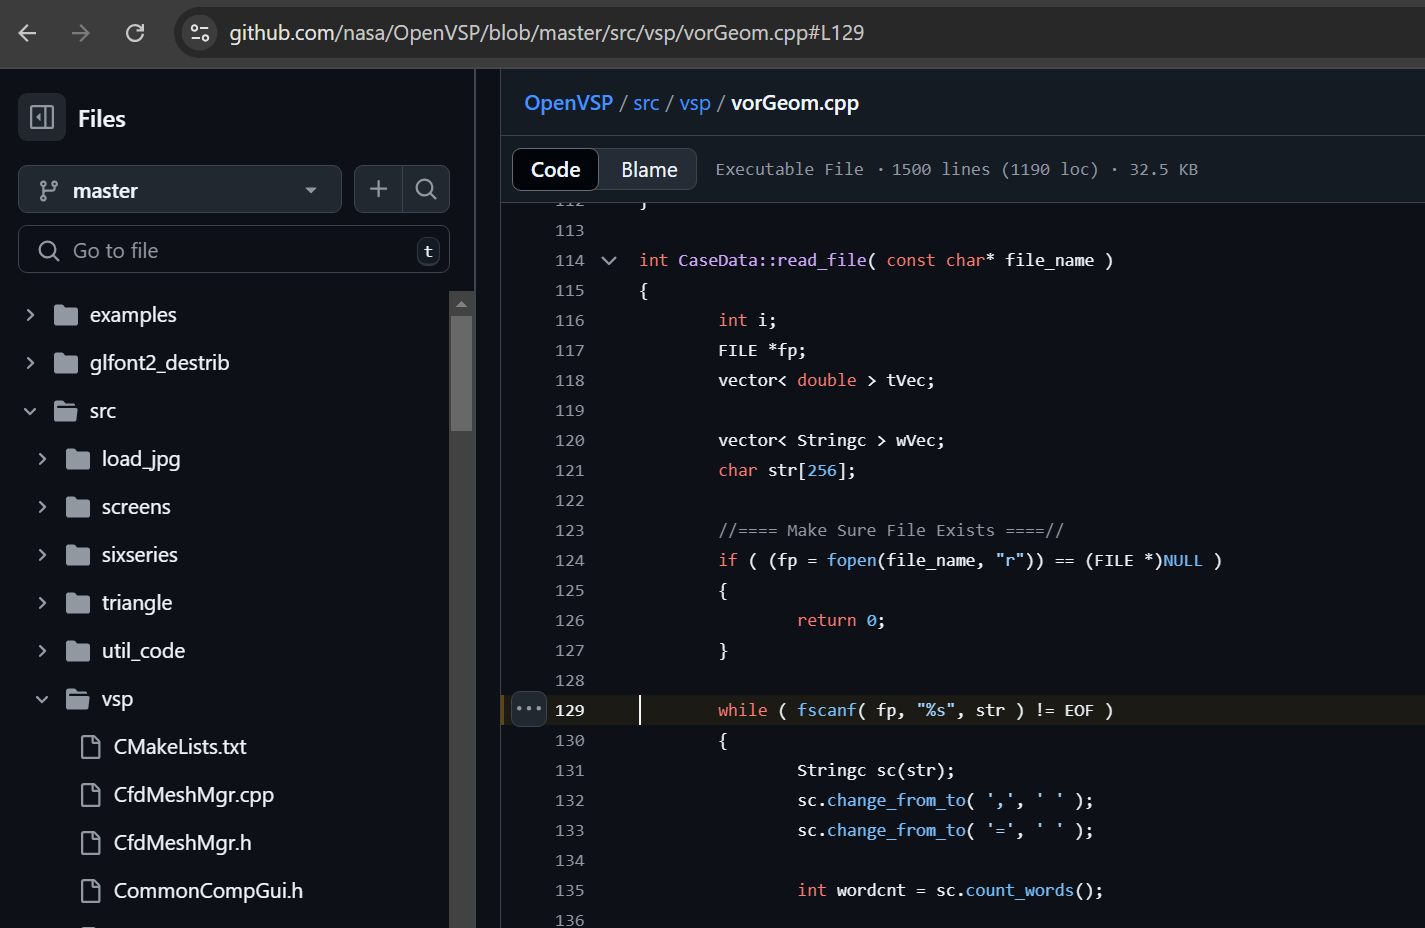Image resolution: width=1425 pixels, height=928 pixels.
Task: Expand the load_jpg folder chevron
Action: [42, 459]
